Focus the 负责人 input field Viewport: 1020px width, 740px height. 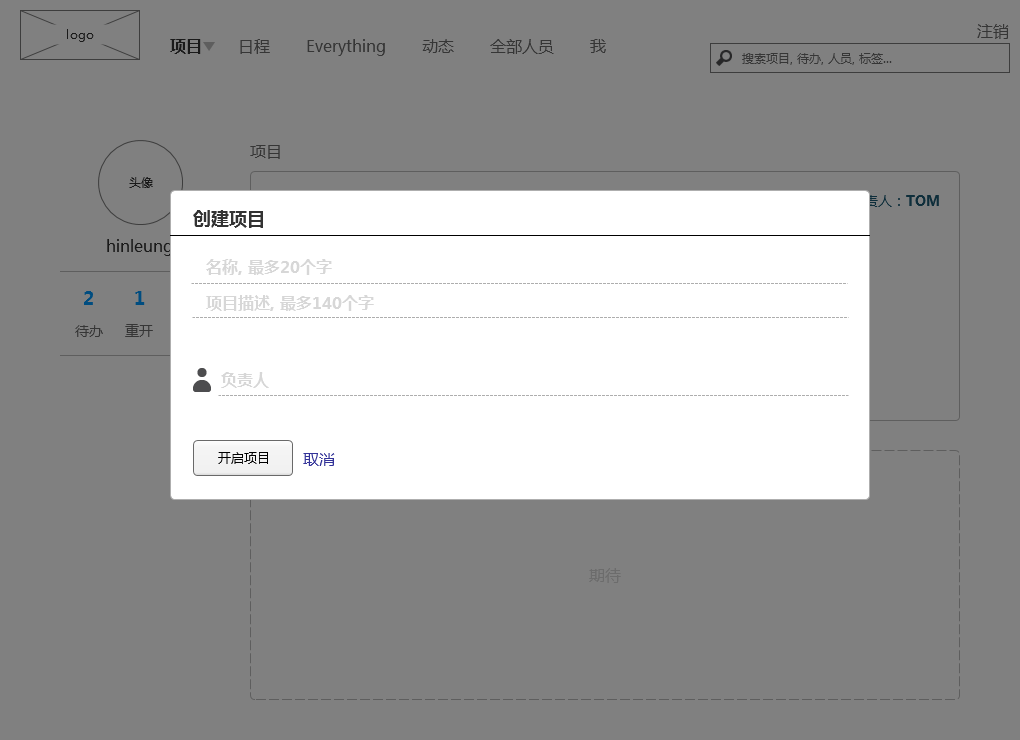[532, 380]
